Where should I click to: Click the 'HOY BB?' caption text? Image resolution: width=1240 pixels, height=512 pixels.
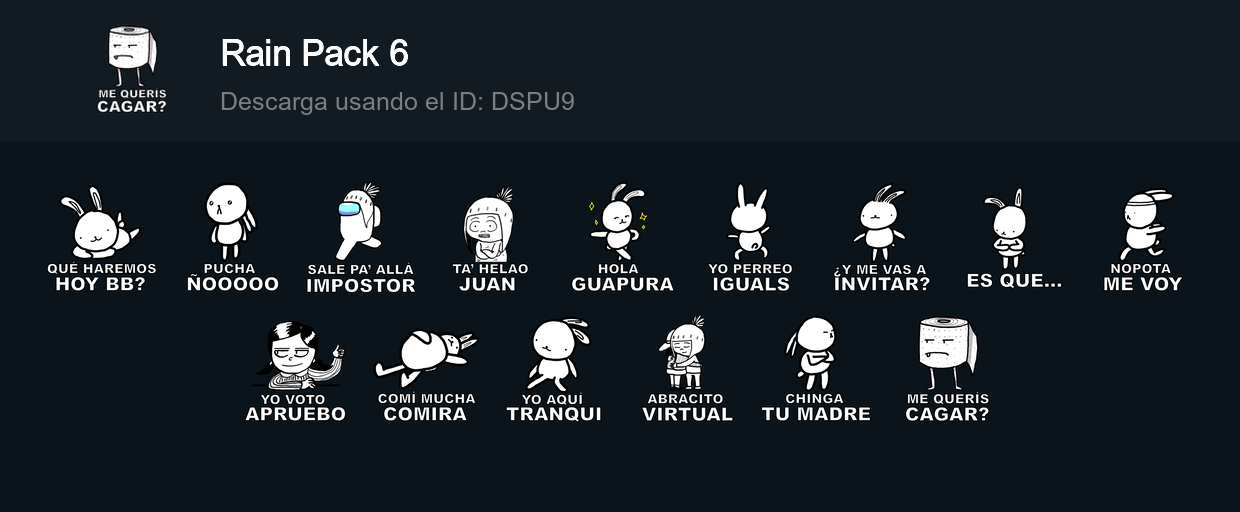pyautogui.click(x=101, y=284)
